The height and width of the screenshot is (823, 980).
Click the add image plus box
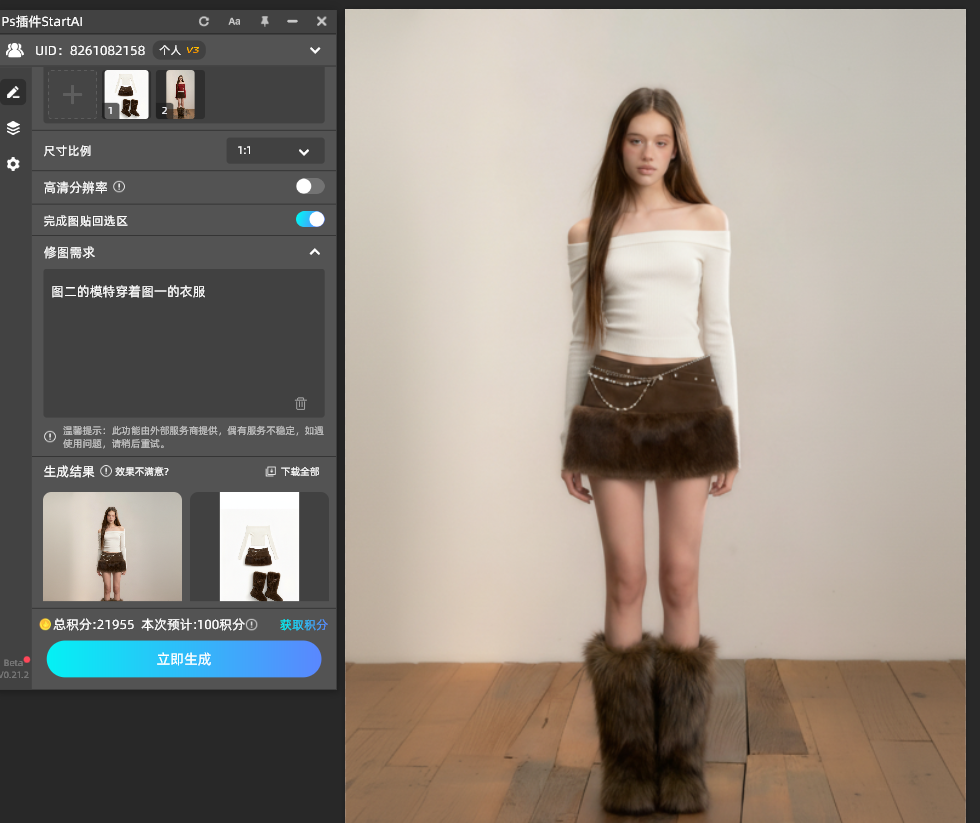click(72, 95)
